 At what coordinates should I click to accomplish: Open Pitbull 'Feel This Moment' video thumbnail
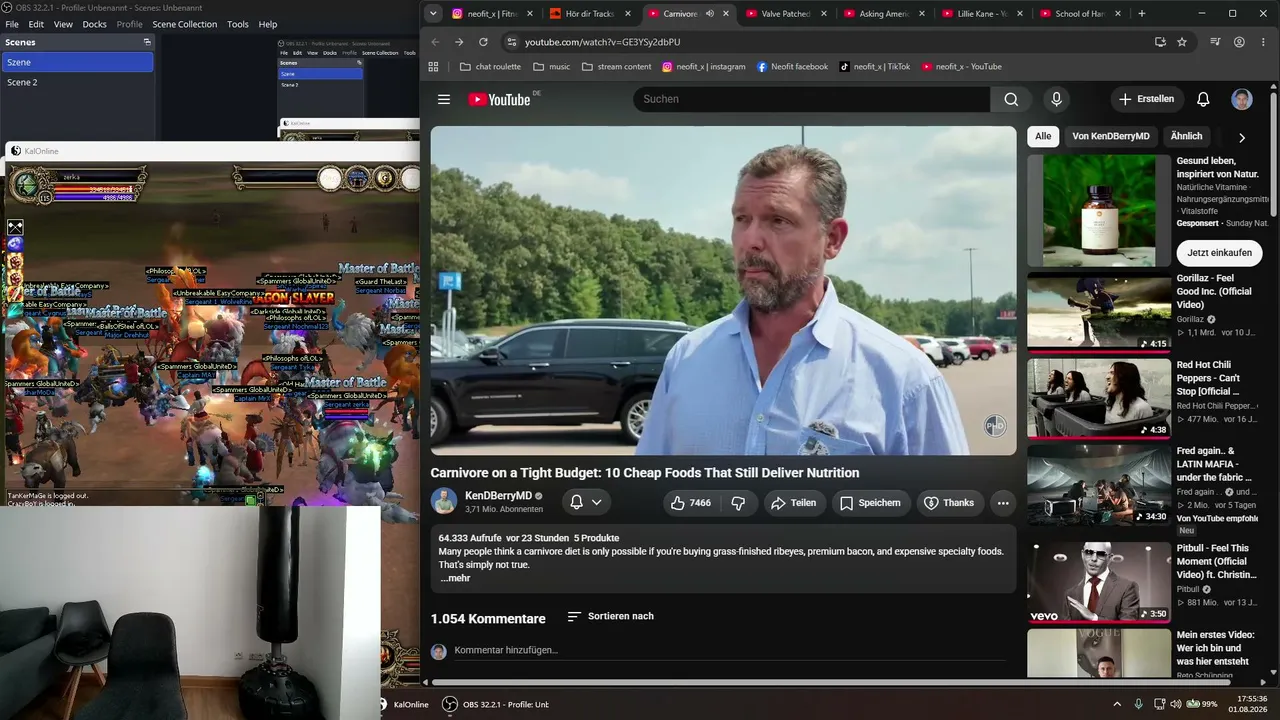tap(1099, 582)
